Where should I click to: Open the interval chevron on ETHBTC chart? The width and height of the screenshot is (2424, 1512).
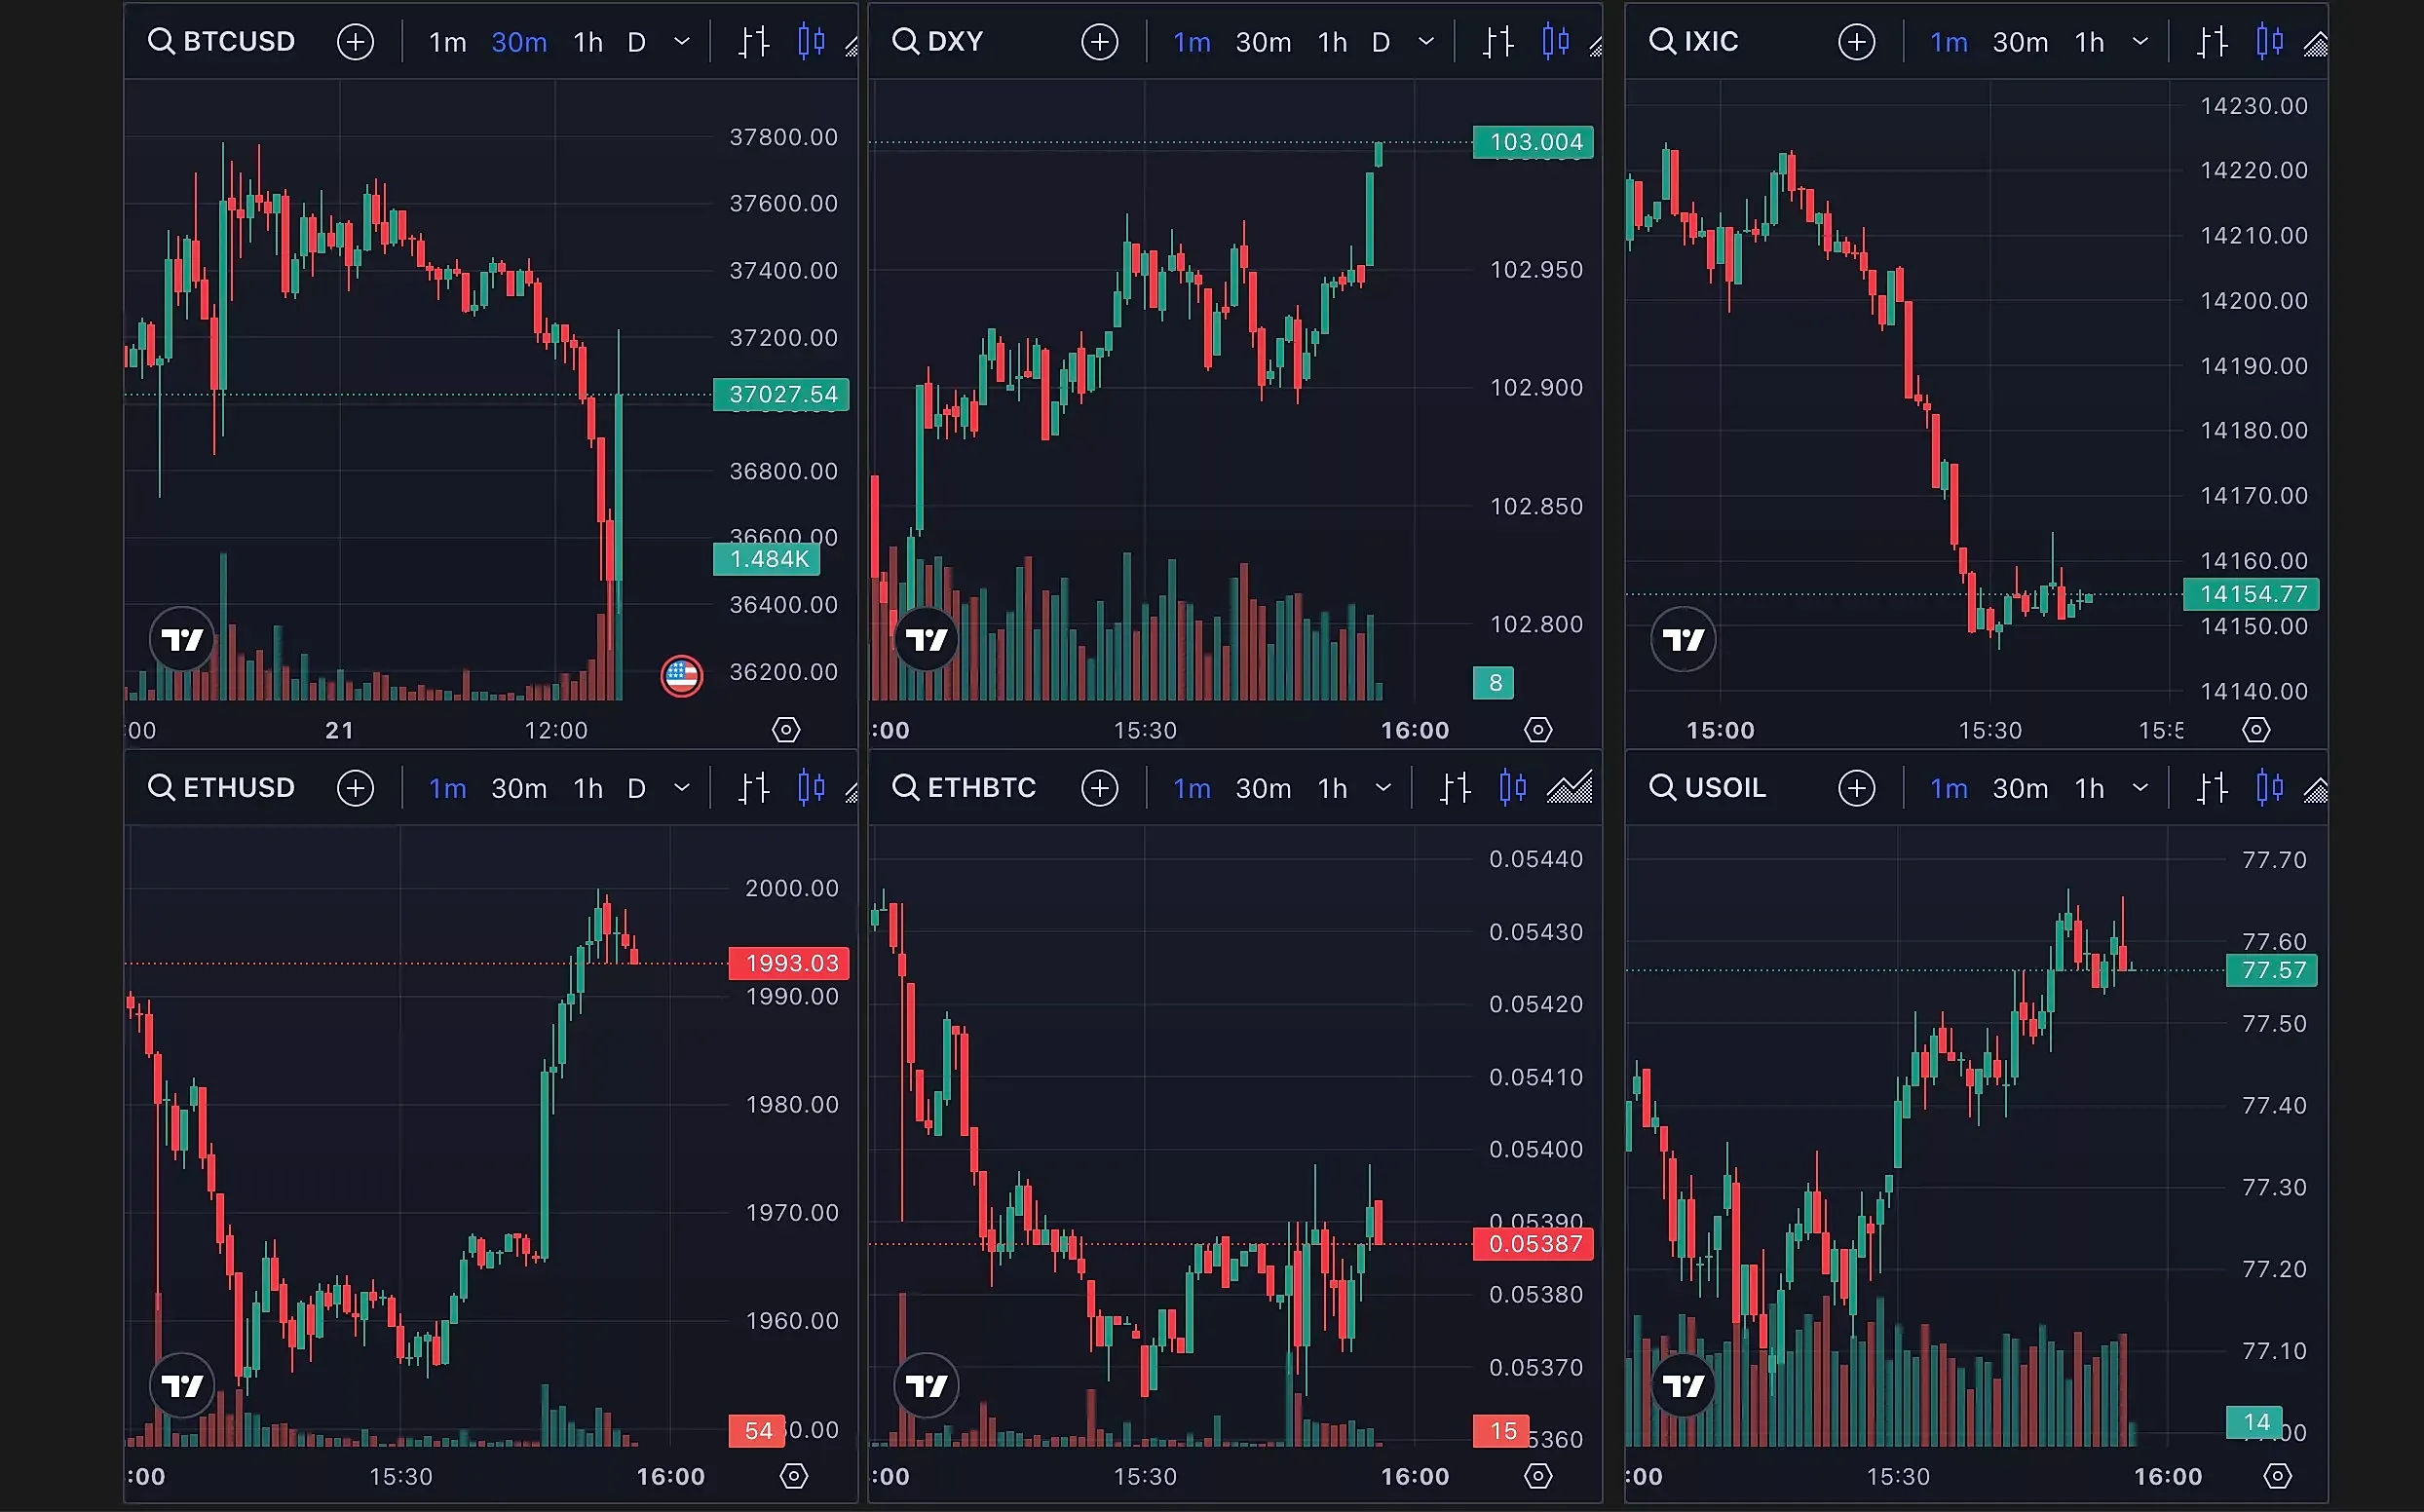pyautogui.click(x=1386, y=787)
